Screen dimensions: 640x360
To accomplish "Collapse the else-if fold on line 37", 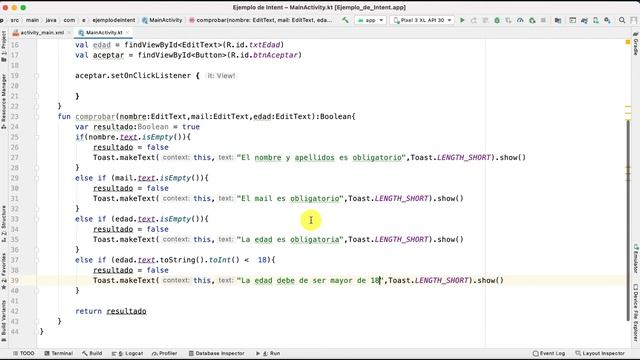I will 36,260.
